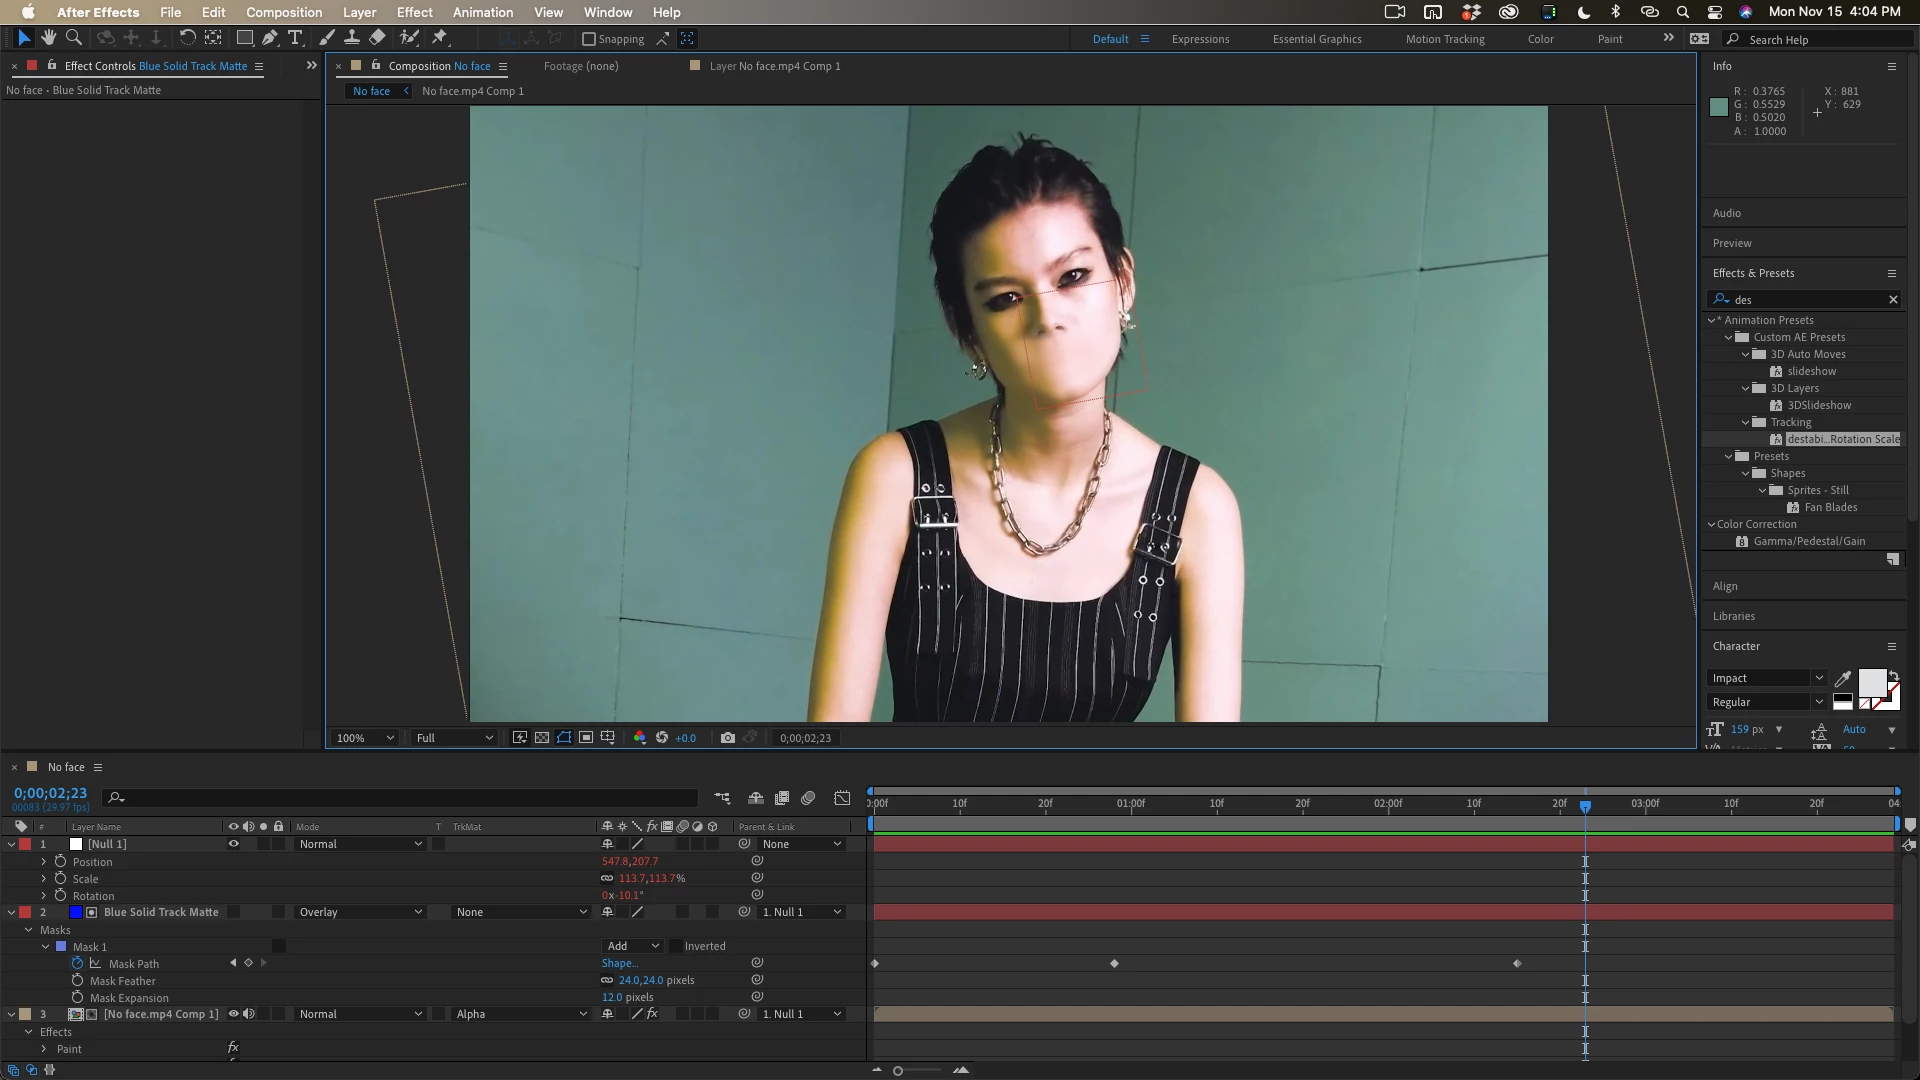Select the Zoom magnifier tool
Screen dimensions: 1920x1080
click(73, 38)
